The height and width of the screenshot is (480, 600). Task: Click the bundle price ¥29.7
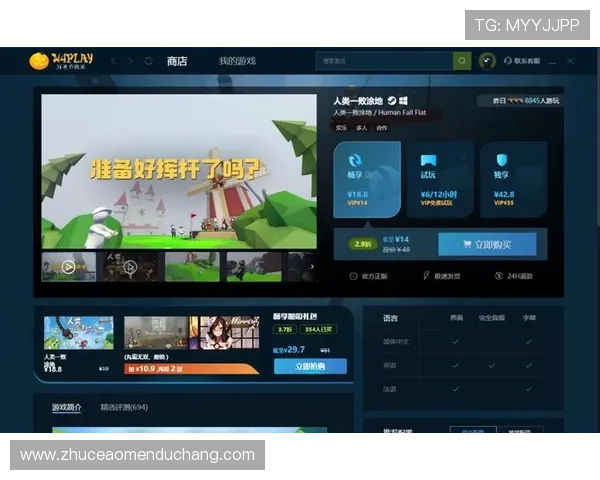[x=289, y=350]
